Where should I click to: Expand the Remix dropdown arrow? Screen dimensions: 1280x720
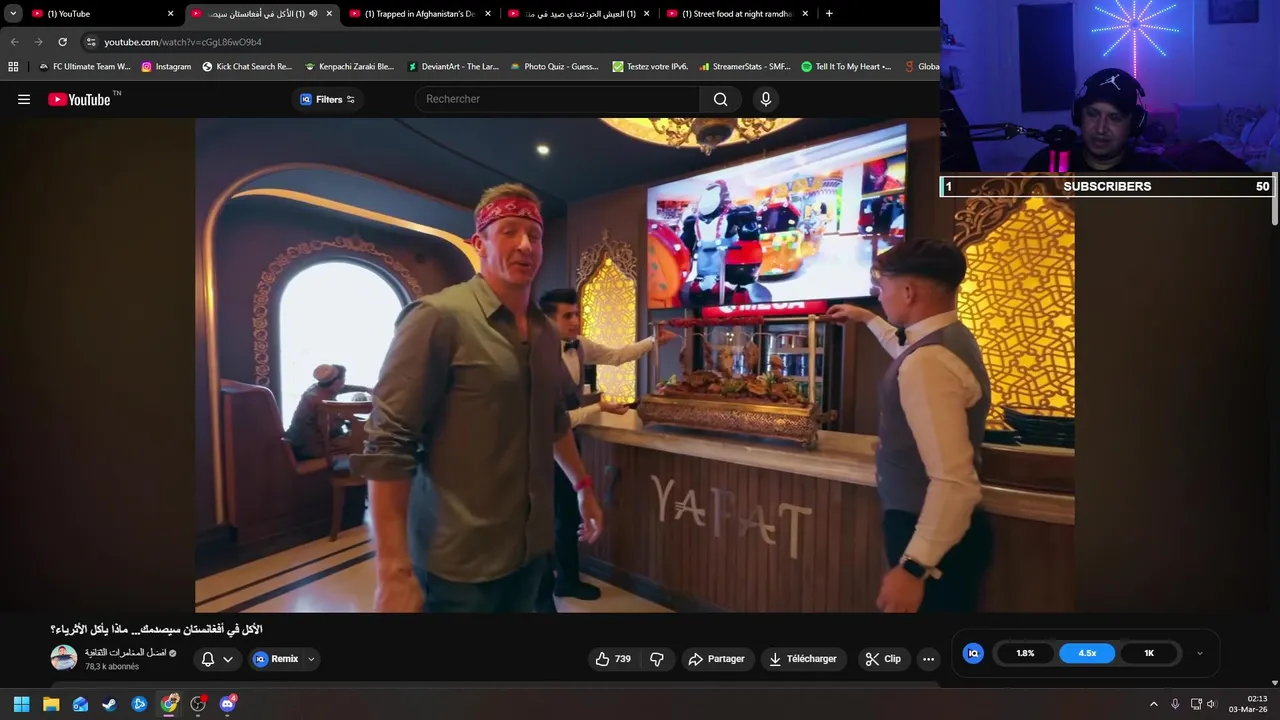coord(311,659)
